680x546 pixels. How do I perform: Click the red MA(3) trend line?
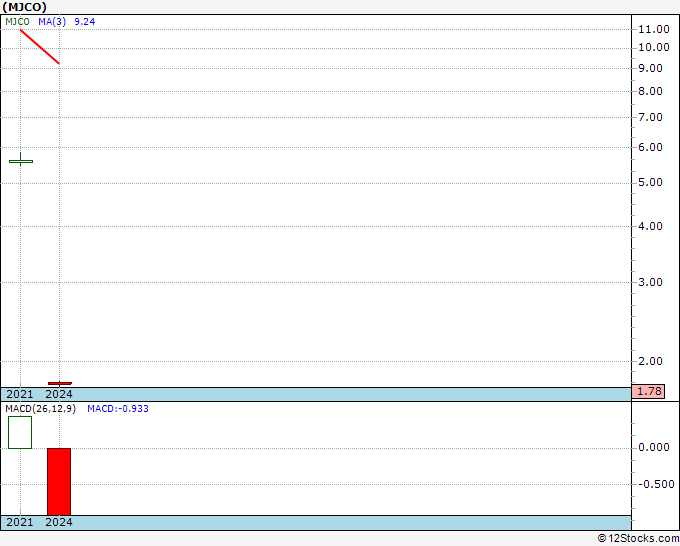(x=39, y=46)
